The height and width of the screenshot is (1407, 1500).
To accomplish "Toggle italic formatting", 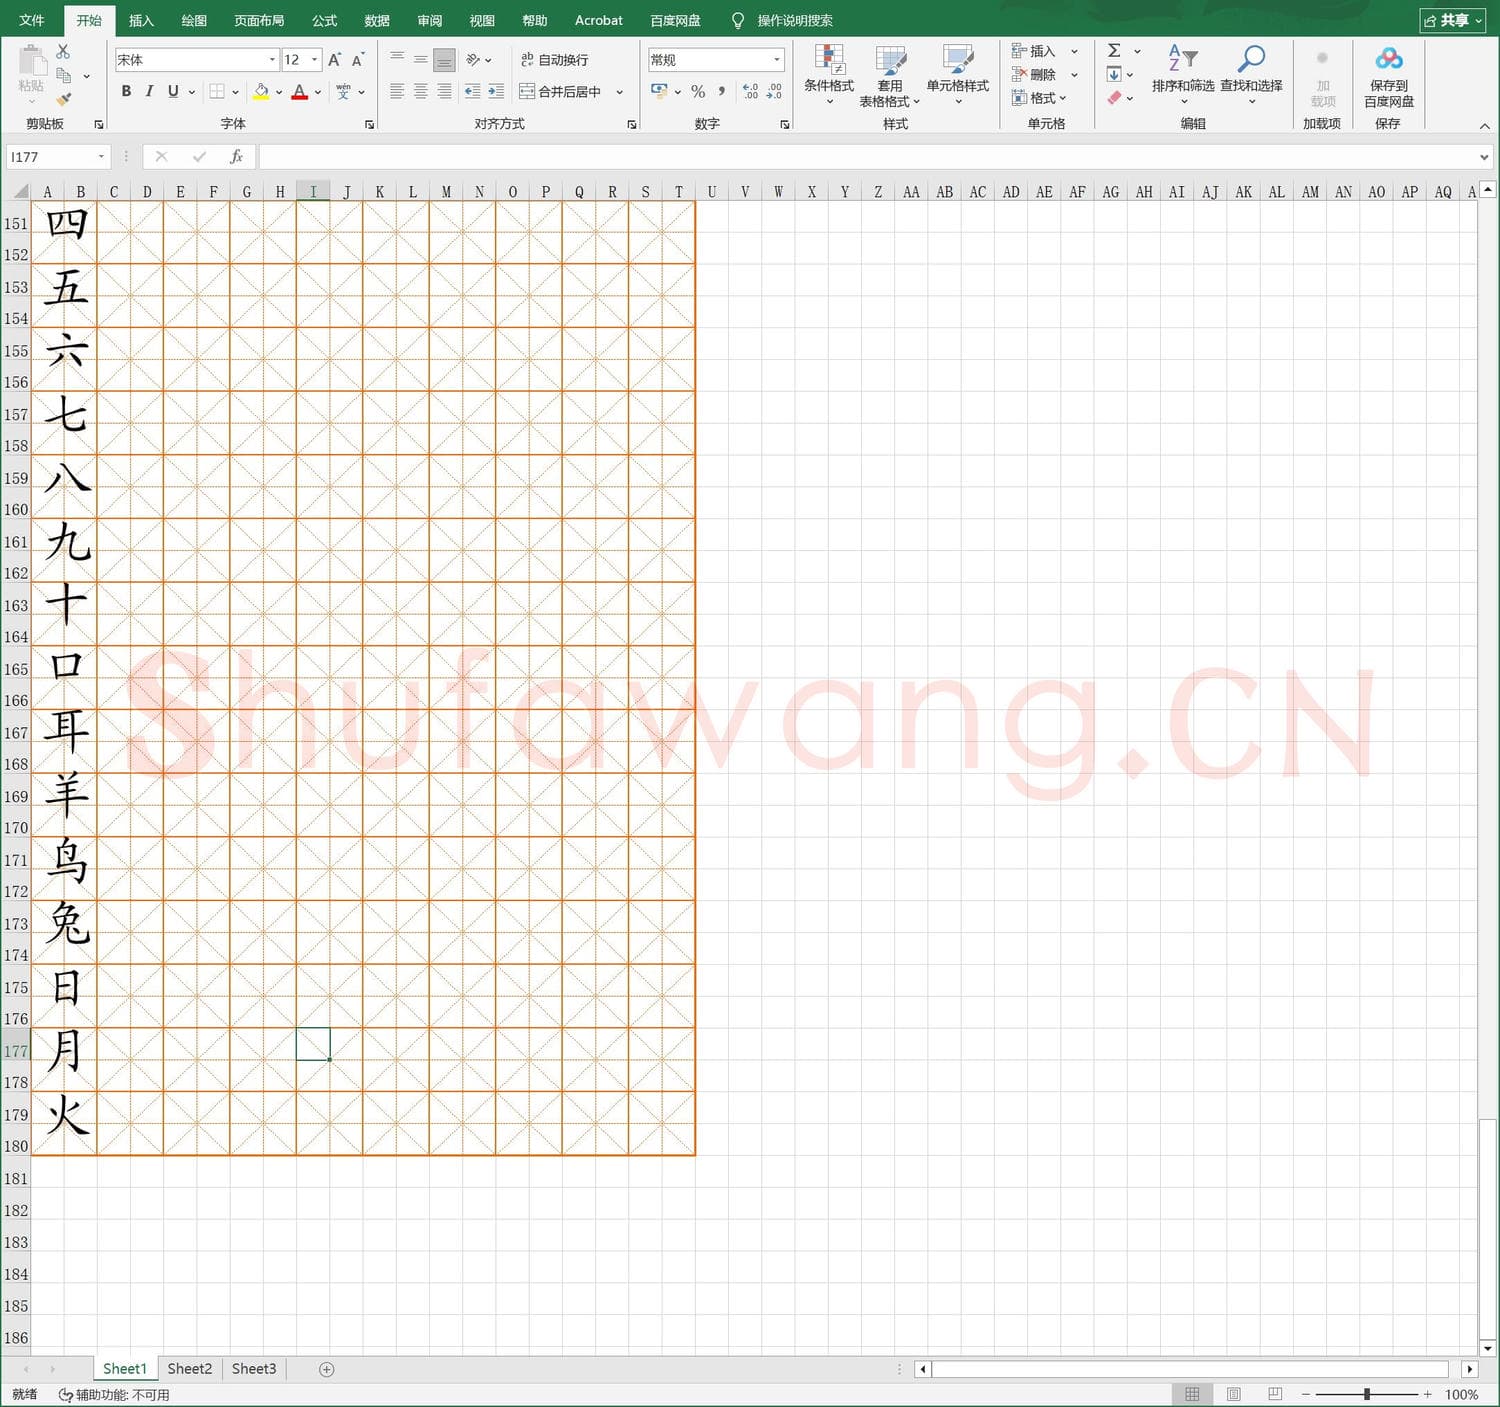I will (x=149, y=91).
